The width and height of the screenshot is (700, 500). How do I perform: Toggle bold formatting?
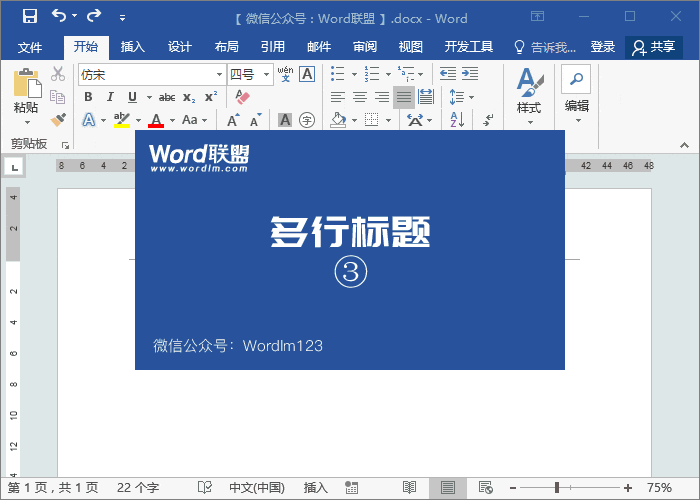[88, 97]
